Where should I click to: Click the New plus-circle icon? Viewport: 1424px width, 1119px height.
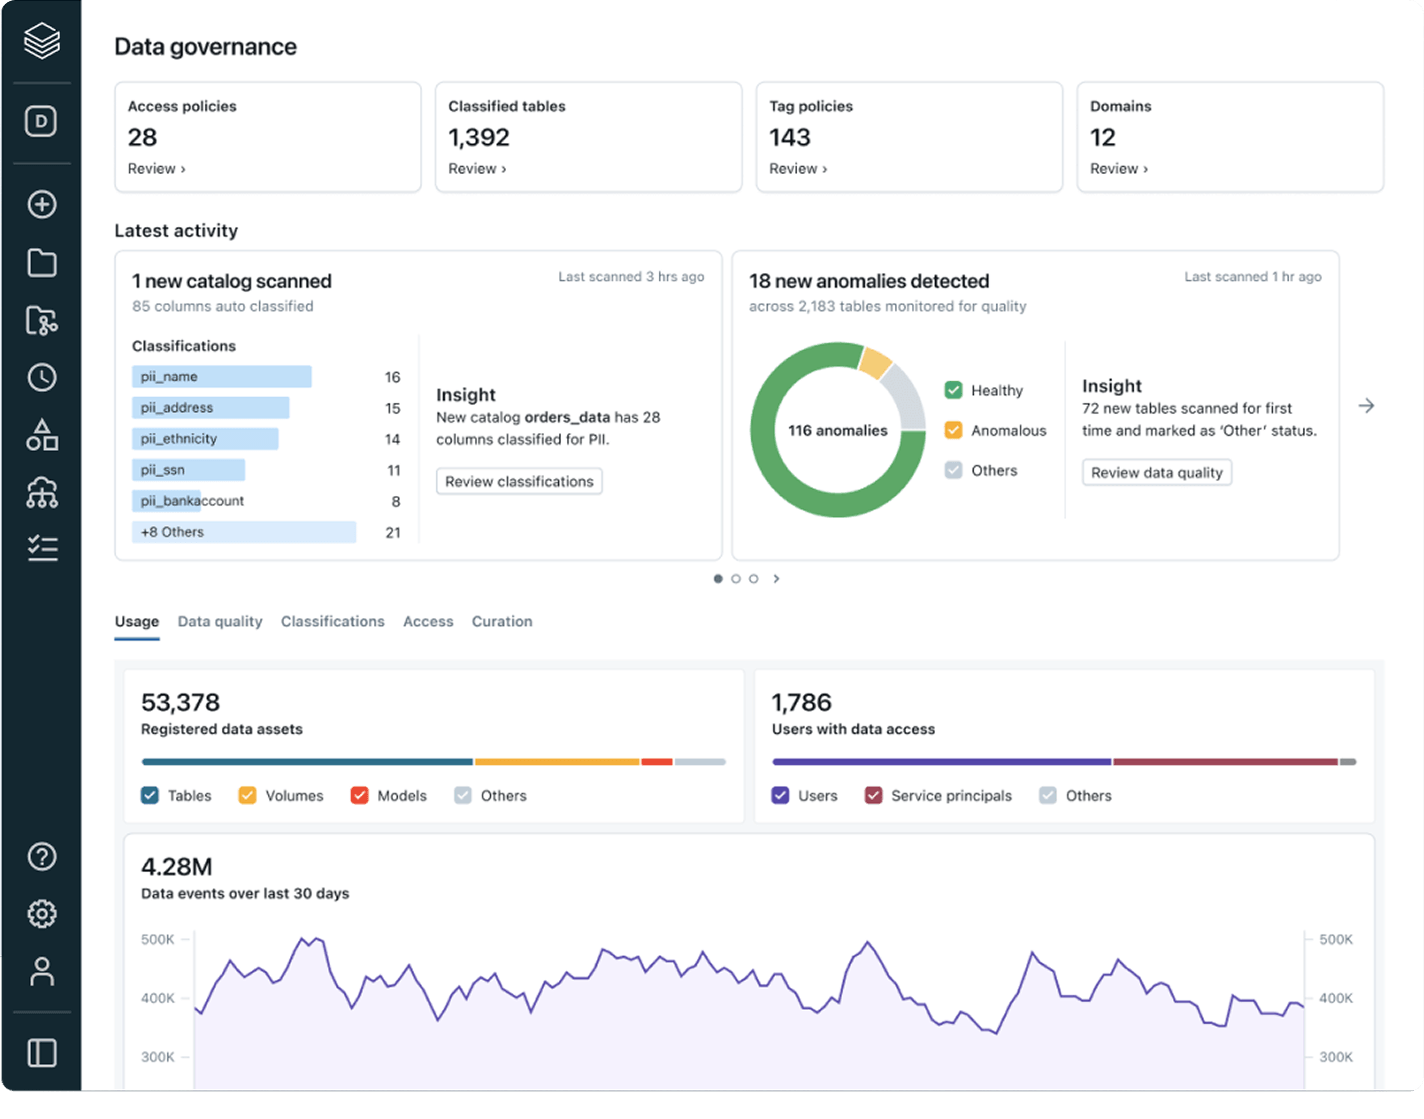tap(42, 205)
